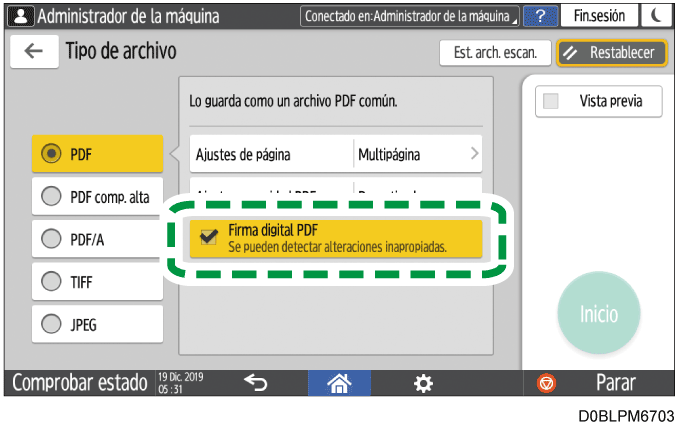679x427 pixels.
Task: Start scan with the Inicio button
Action: pos(599,314)
